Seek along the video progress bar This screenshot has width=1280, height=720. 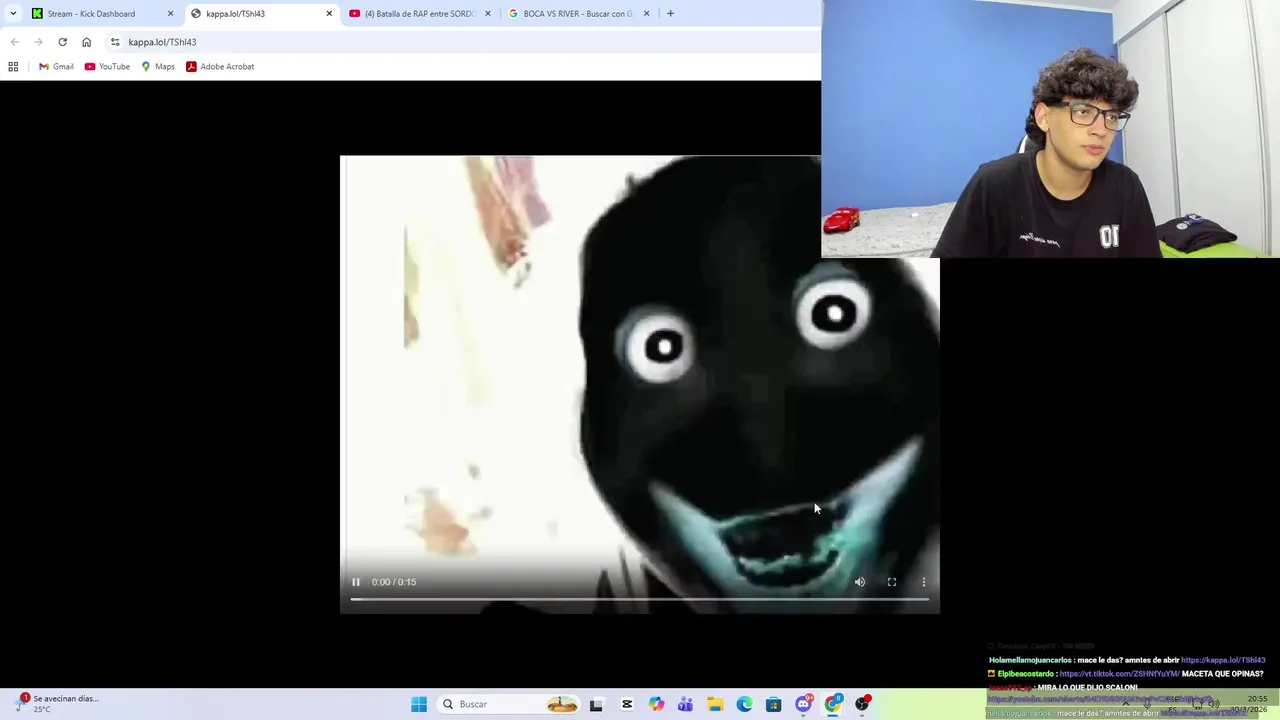tap(640, 599)
